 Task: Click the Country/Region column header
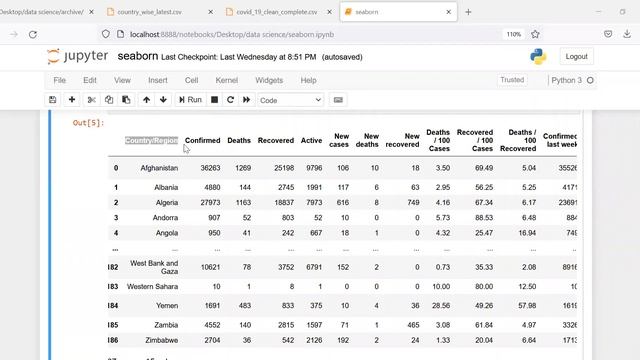pyautogui.click(x=151, y=140)
